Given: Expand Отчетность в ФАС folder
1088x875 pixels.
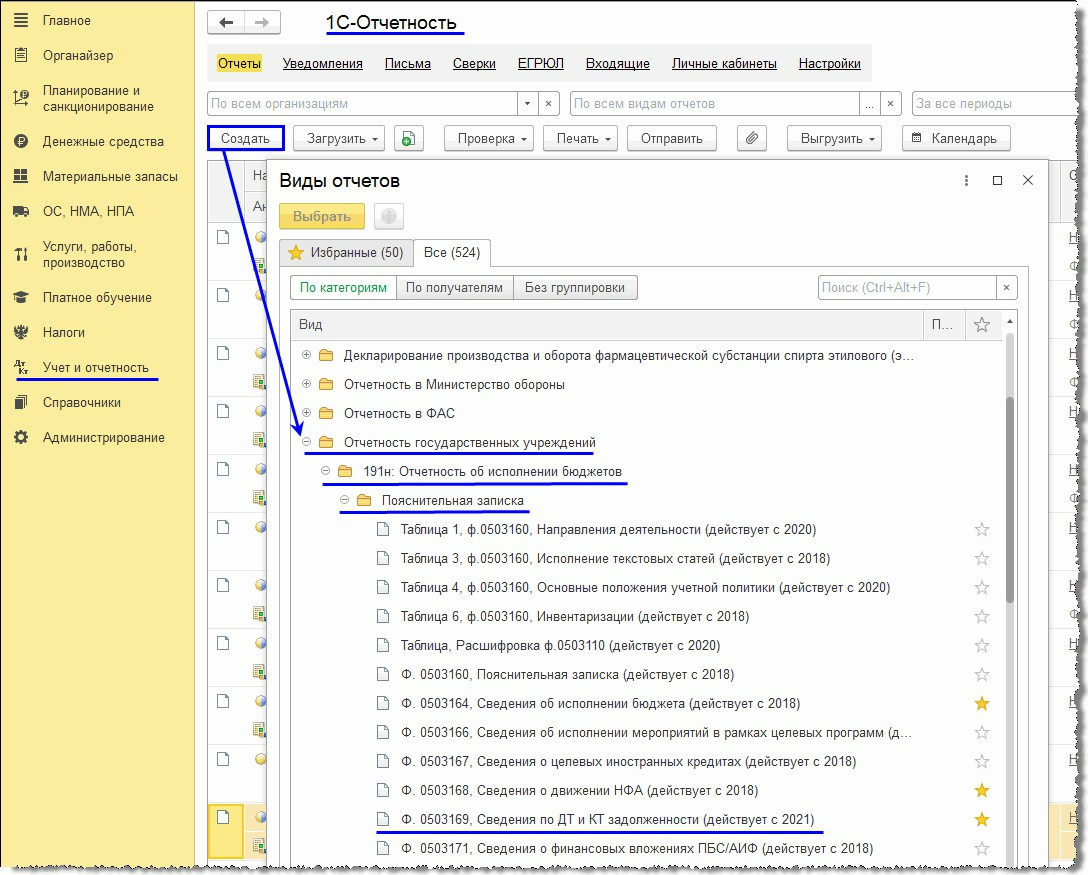Looking at the screenshot, I should (x=306, y=413).
